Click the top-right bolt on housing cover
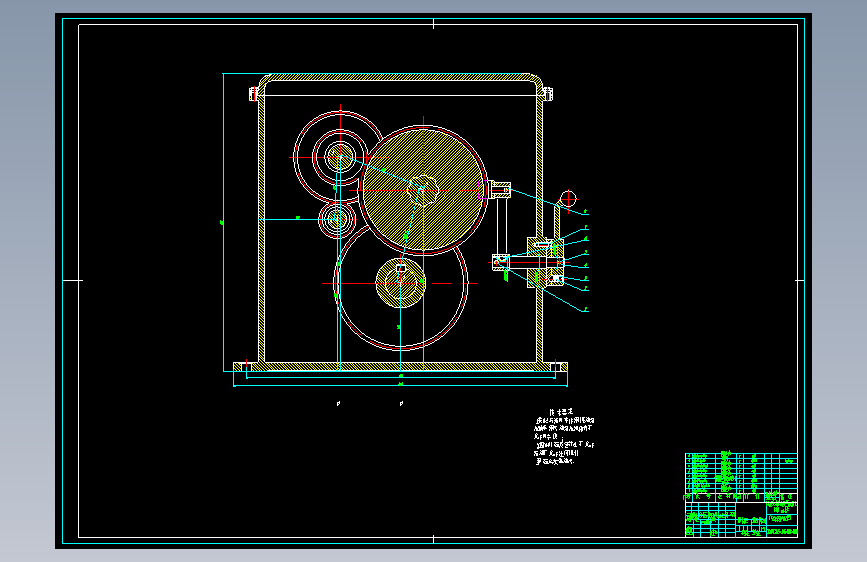The image size is (867, 562). [548, 94]
